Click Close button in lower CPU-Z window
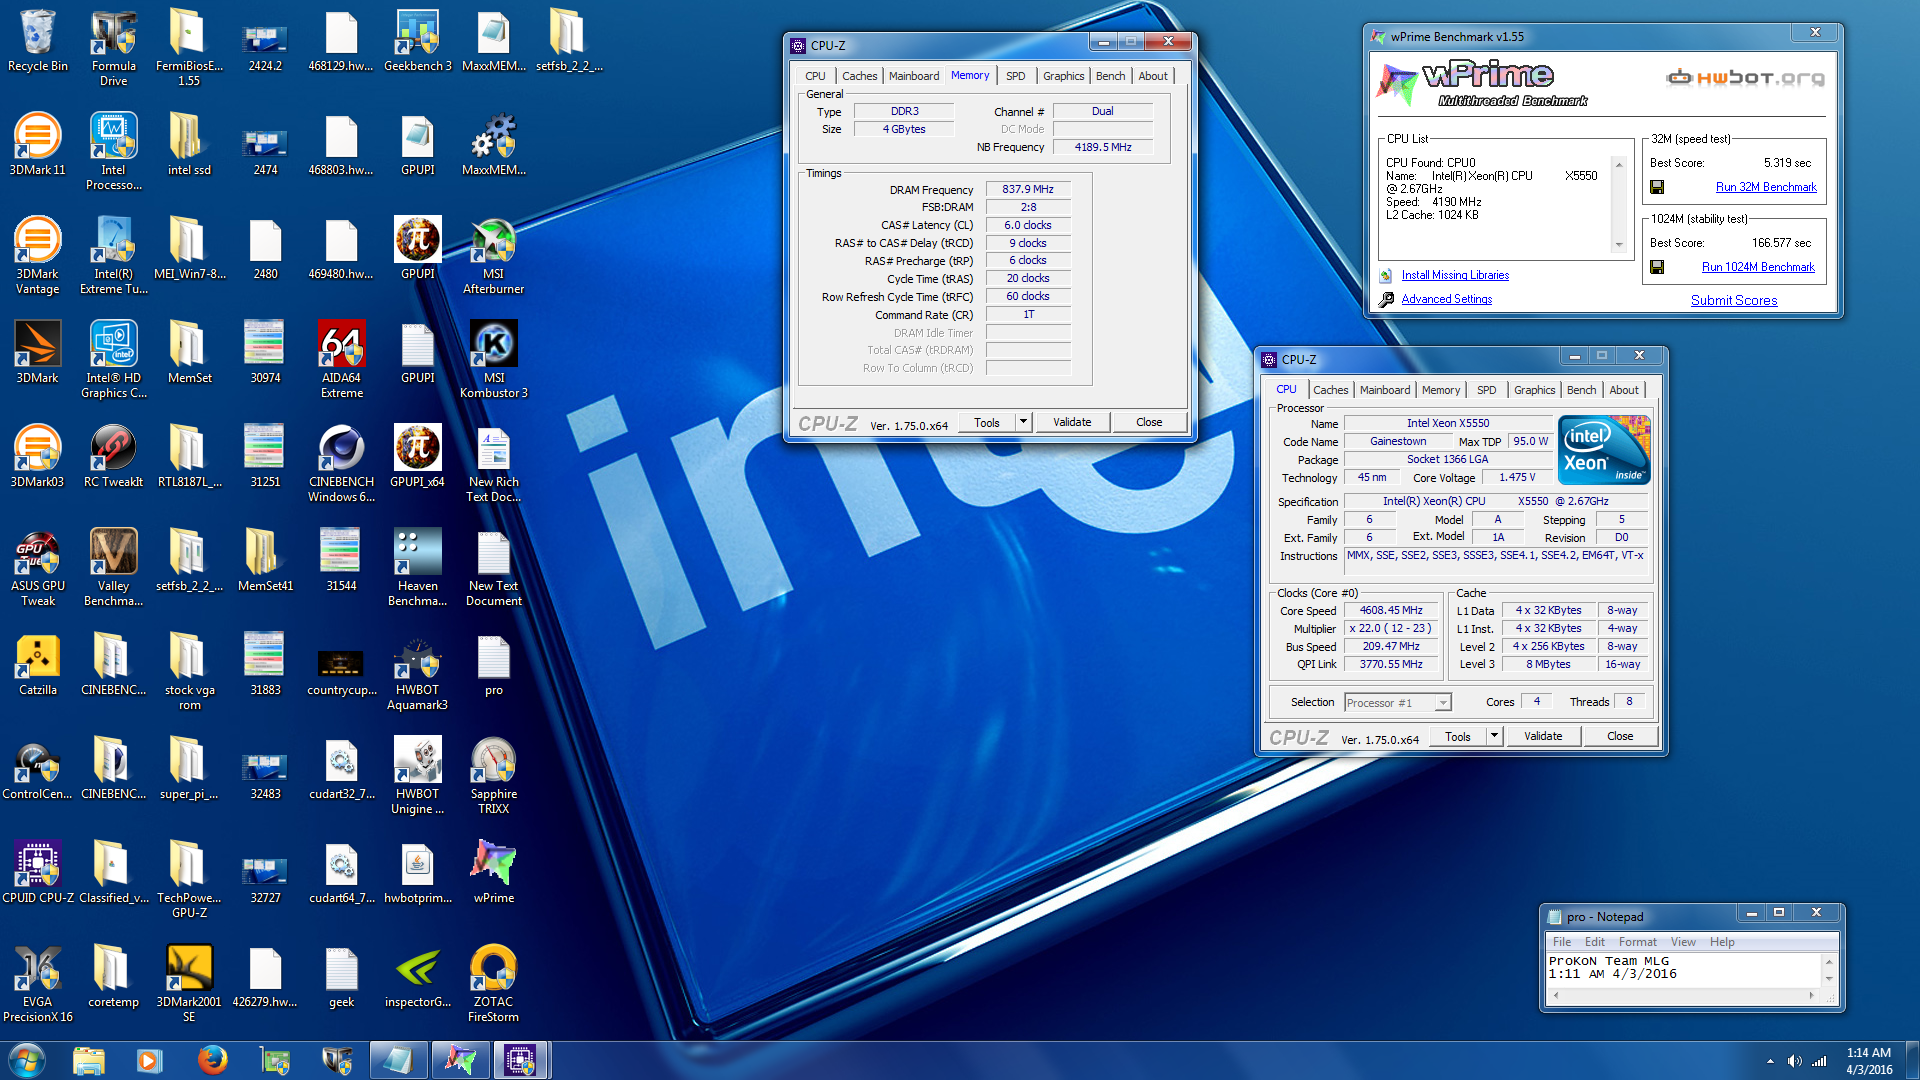This screenshot has width=1920, height=1080. point(1619,736)
